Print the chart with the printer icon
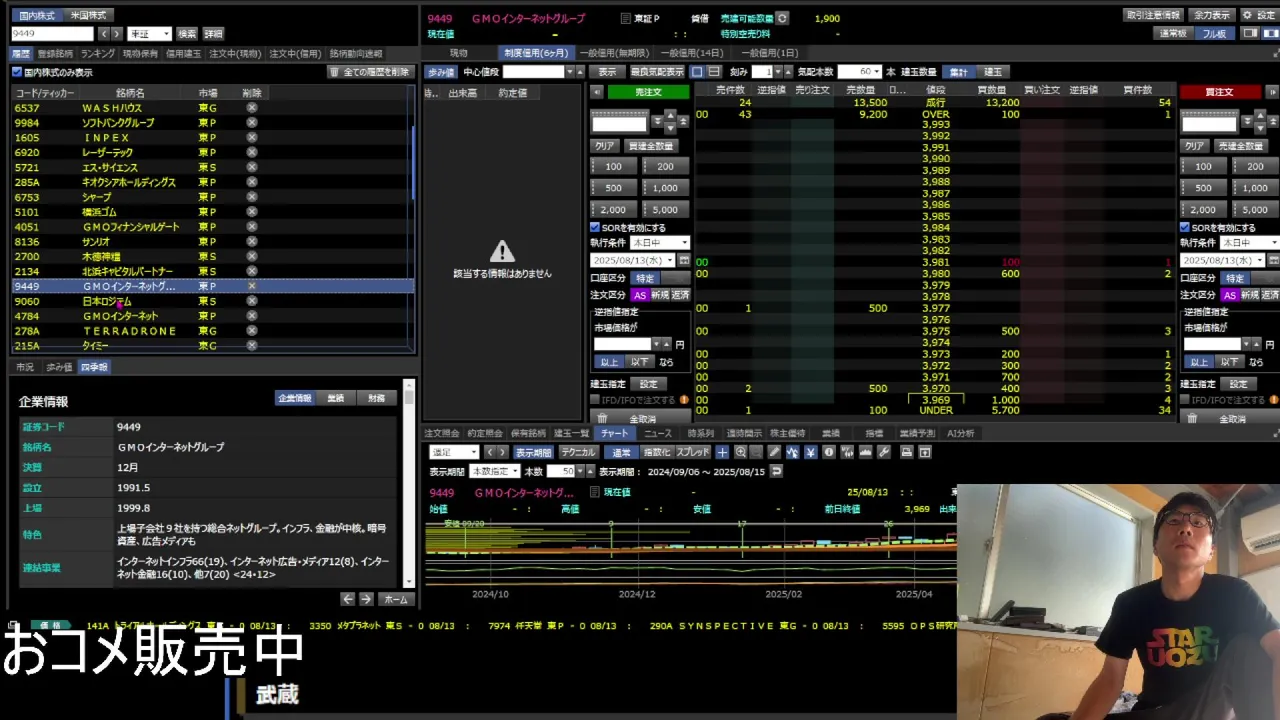 click(907, 452)
